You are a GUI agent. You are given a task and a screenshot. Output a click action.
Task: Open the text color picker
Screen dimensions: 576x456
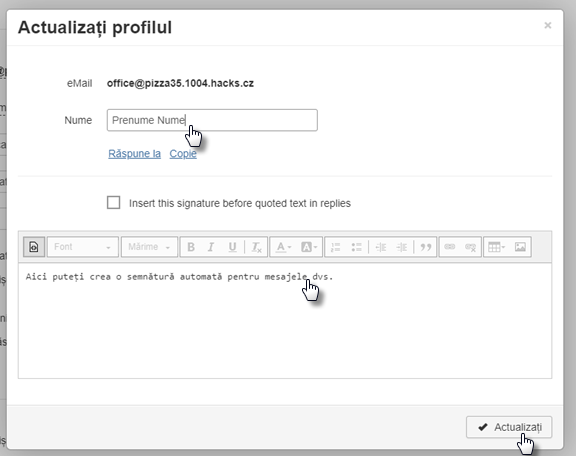[284, 247]
